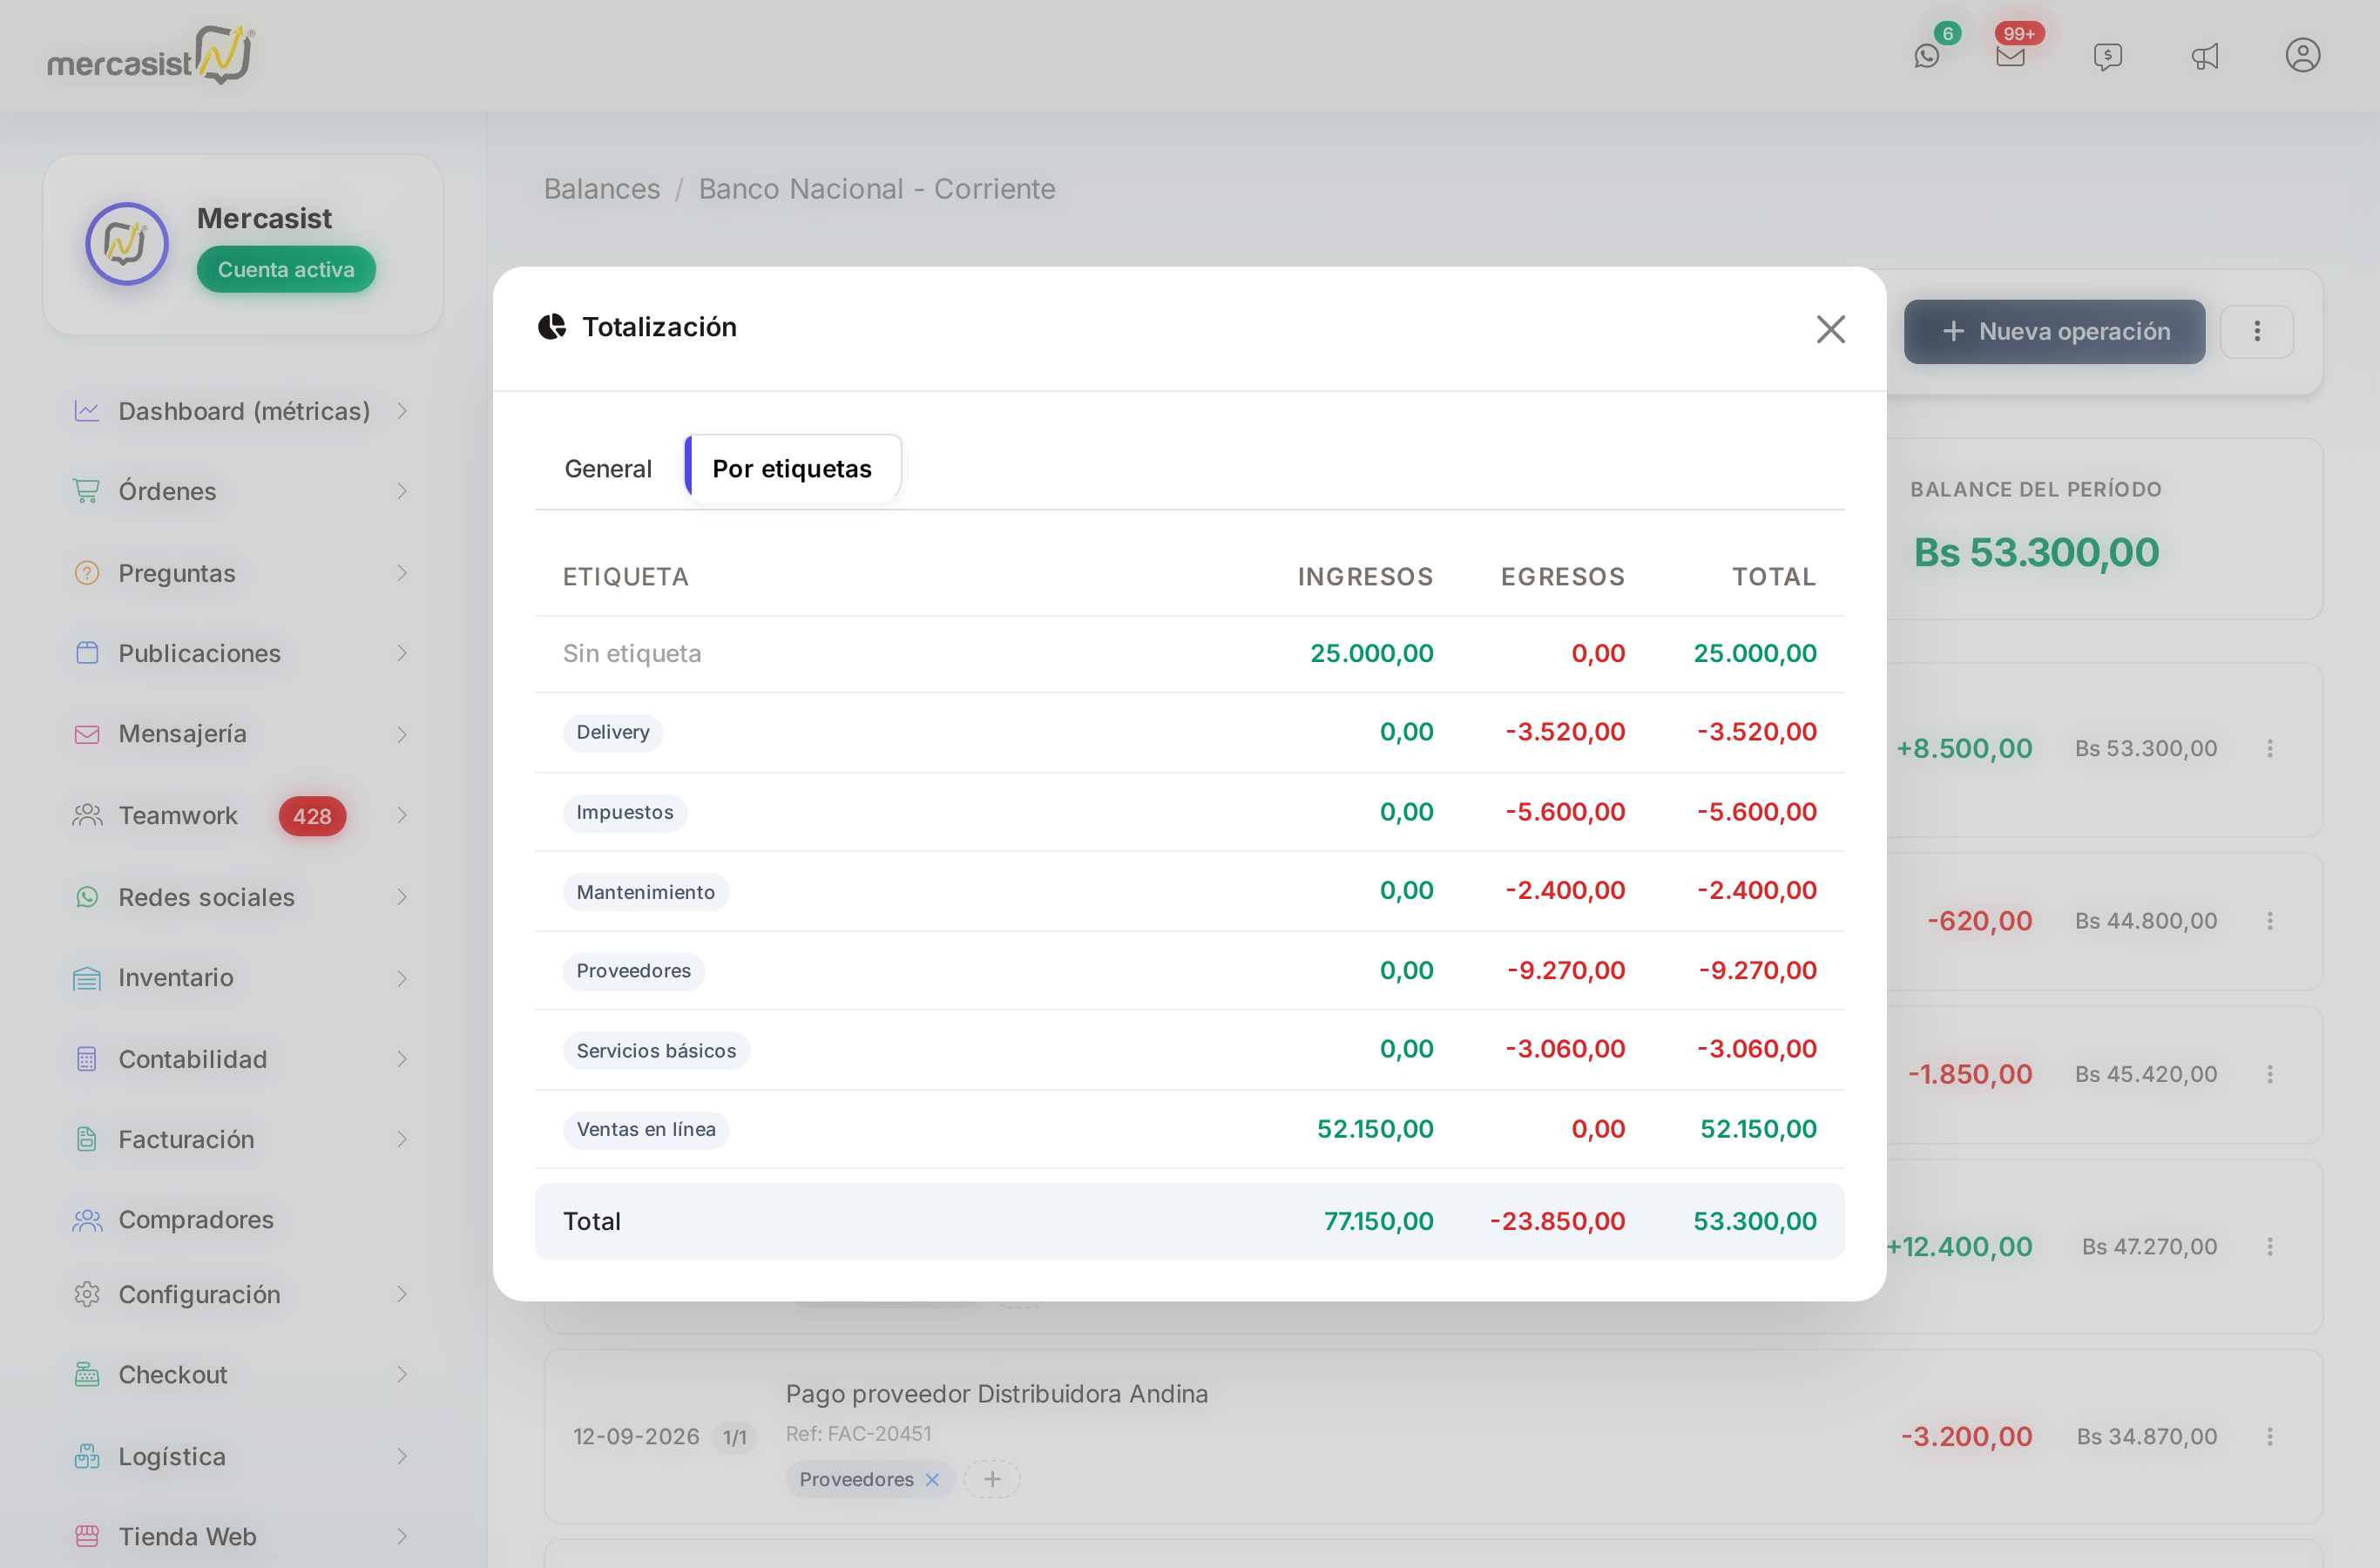Expand the Teamwork sidebar section
The height and width of the screenshot is (1568, 2380).
pos(242,815)
